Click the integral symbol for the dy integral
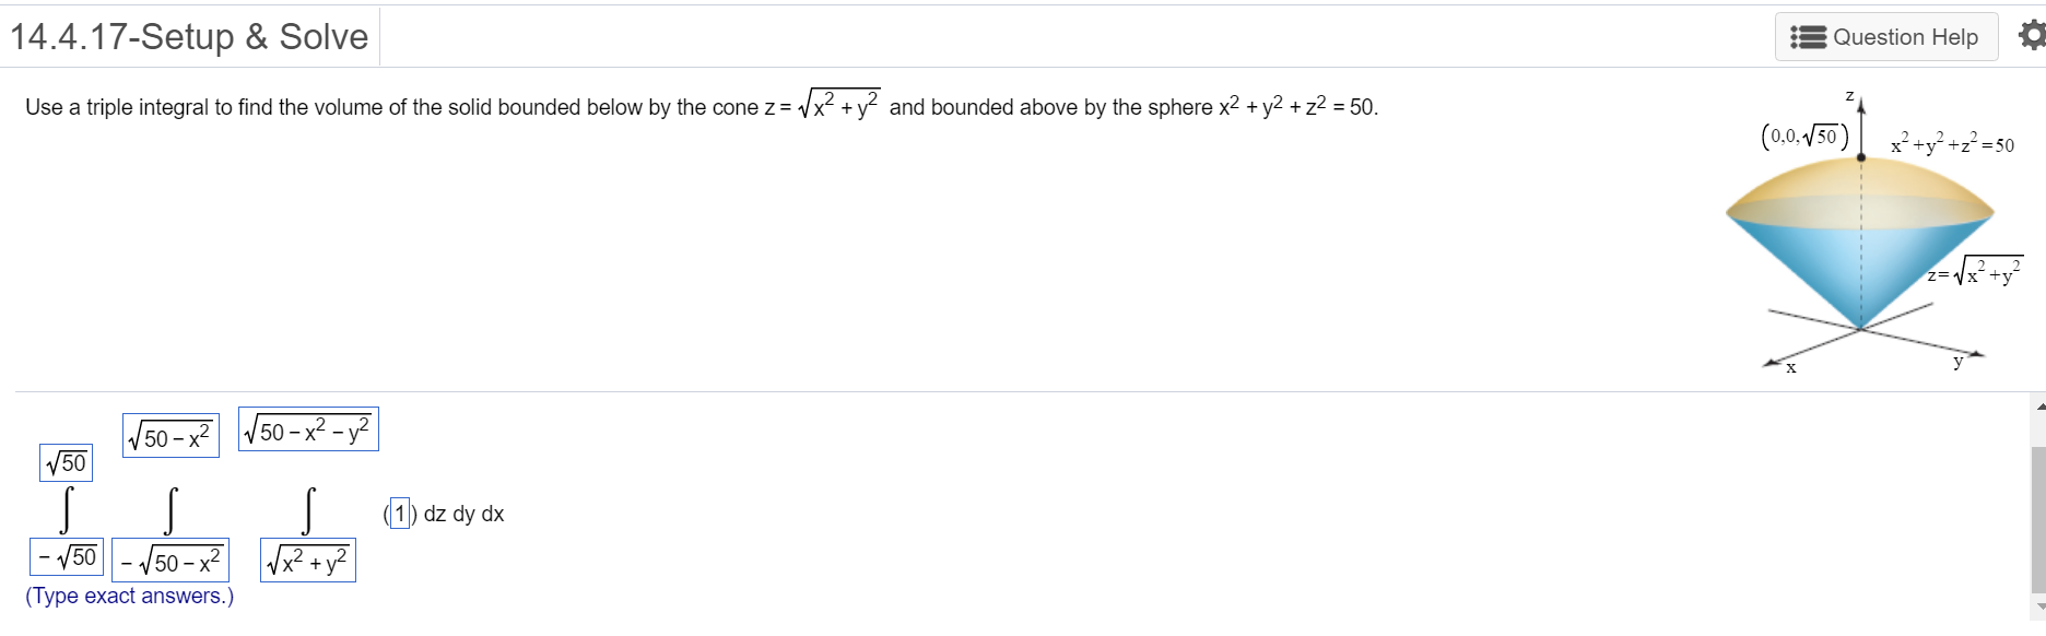 [170, 511]
